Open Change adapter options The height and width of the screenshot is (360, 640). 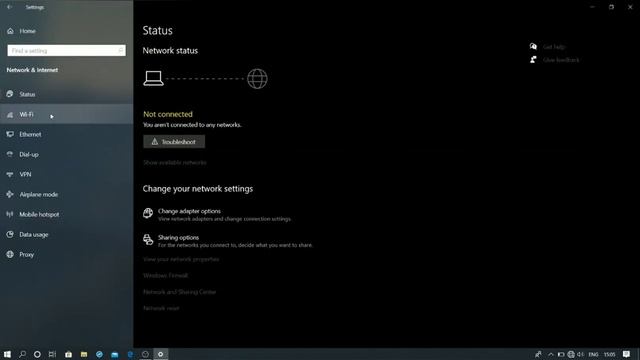tap(217, 215)
